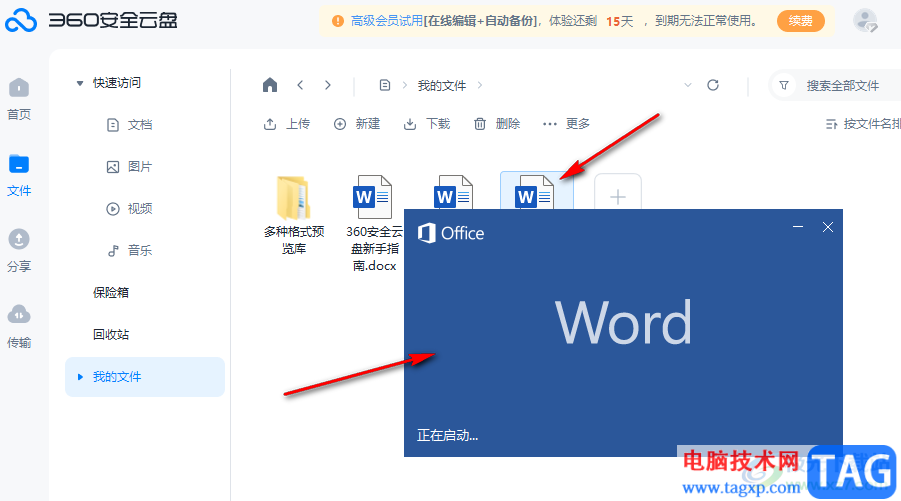Open 文档 under quick access
The height and width of the screenshot is (501, 901).
tap(130, 125)
